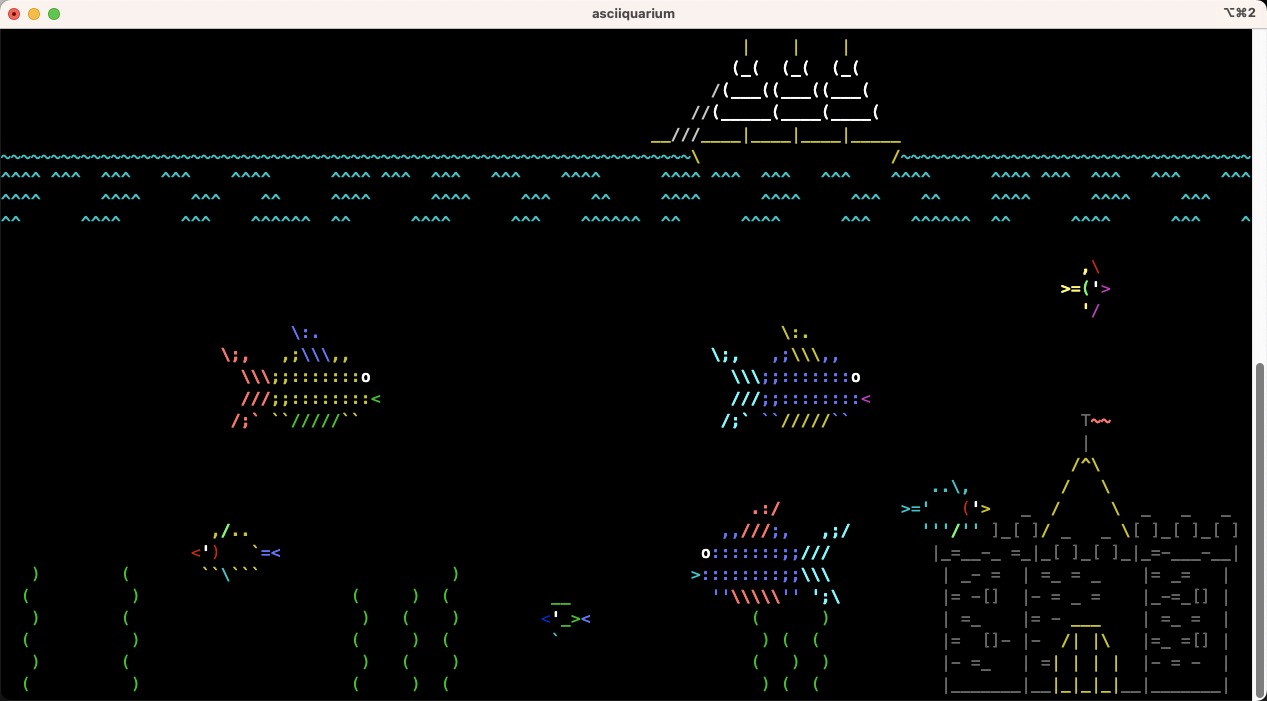Image resolution: width=1267 pixels, height=701 pixels.
Task: Click the small green fish near bottom center
Action: tap(563, 618)
